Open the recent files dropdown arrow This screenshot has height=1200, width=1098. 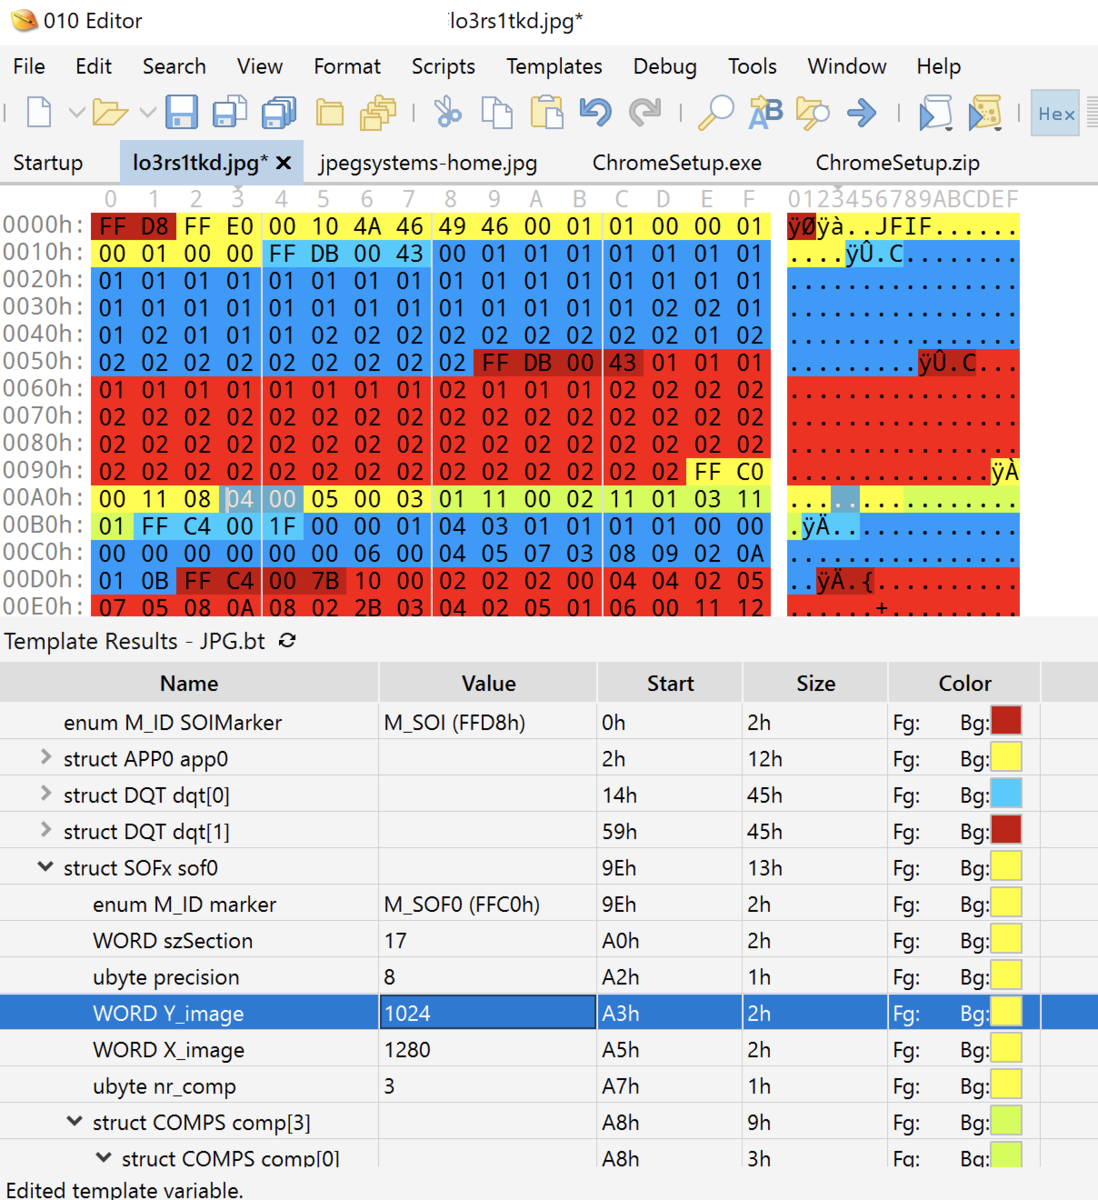pyautogui.click(x=147, y=112)
